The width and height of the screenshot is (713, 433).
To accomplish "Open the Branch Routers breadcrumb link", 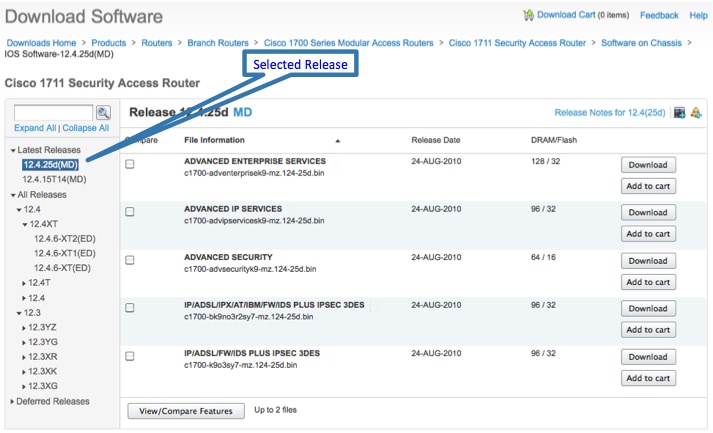I will [x=218, y=43].
